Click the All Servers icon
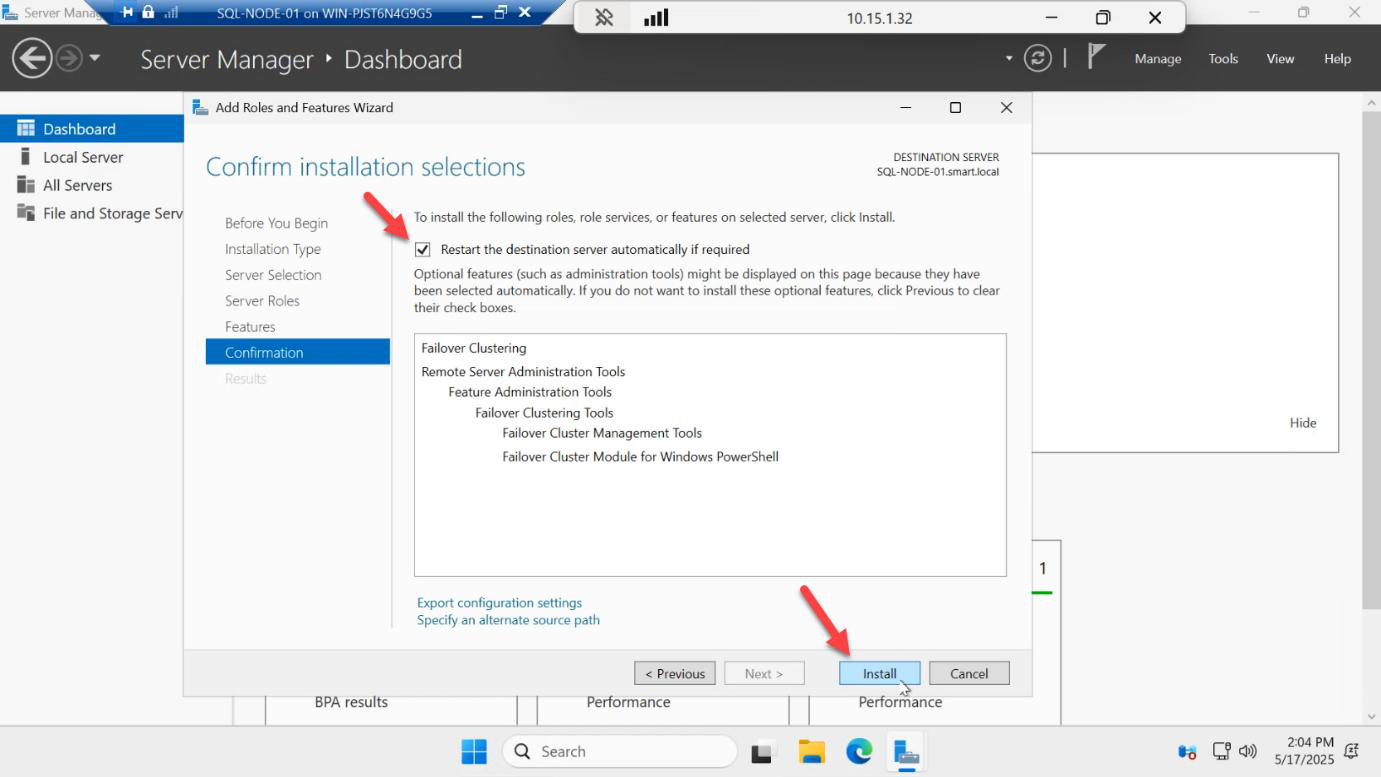The image size is (1381, 777). (26, 185)
